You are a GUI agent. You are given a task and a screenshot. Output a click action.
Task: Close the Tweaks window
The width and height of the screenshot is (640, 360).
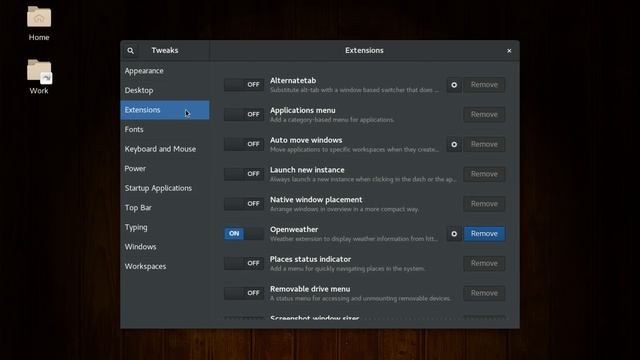509,51
